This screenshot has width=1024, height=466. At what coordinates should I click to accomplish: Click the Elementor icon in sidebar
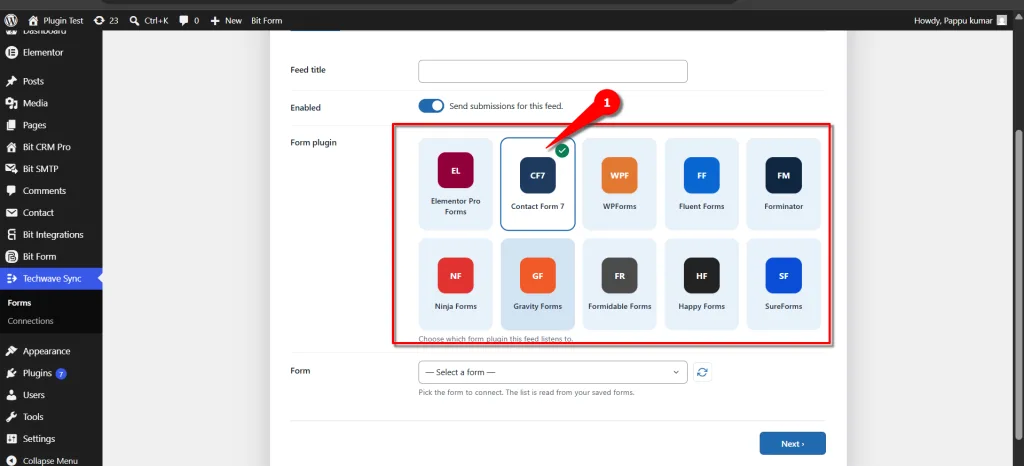10,52
